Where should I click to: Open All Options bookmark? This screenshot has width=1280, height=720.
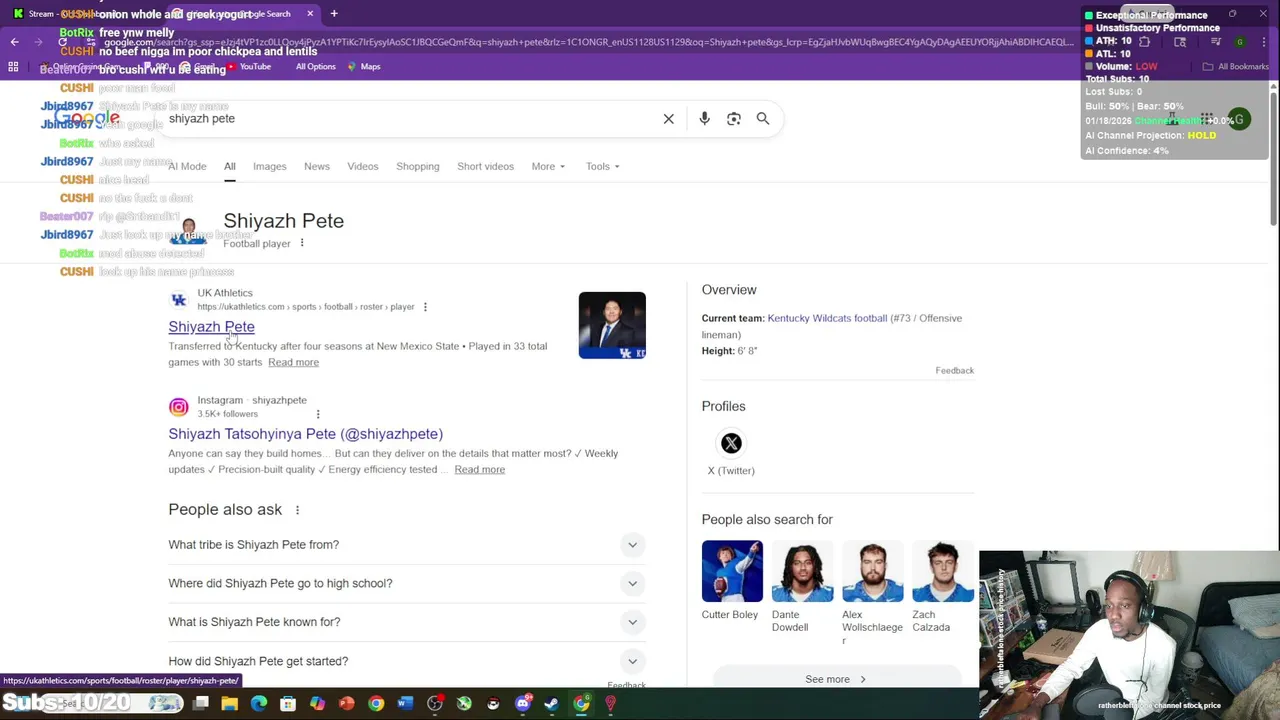click(x=315, y=67)
